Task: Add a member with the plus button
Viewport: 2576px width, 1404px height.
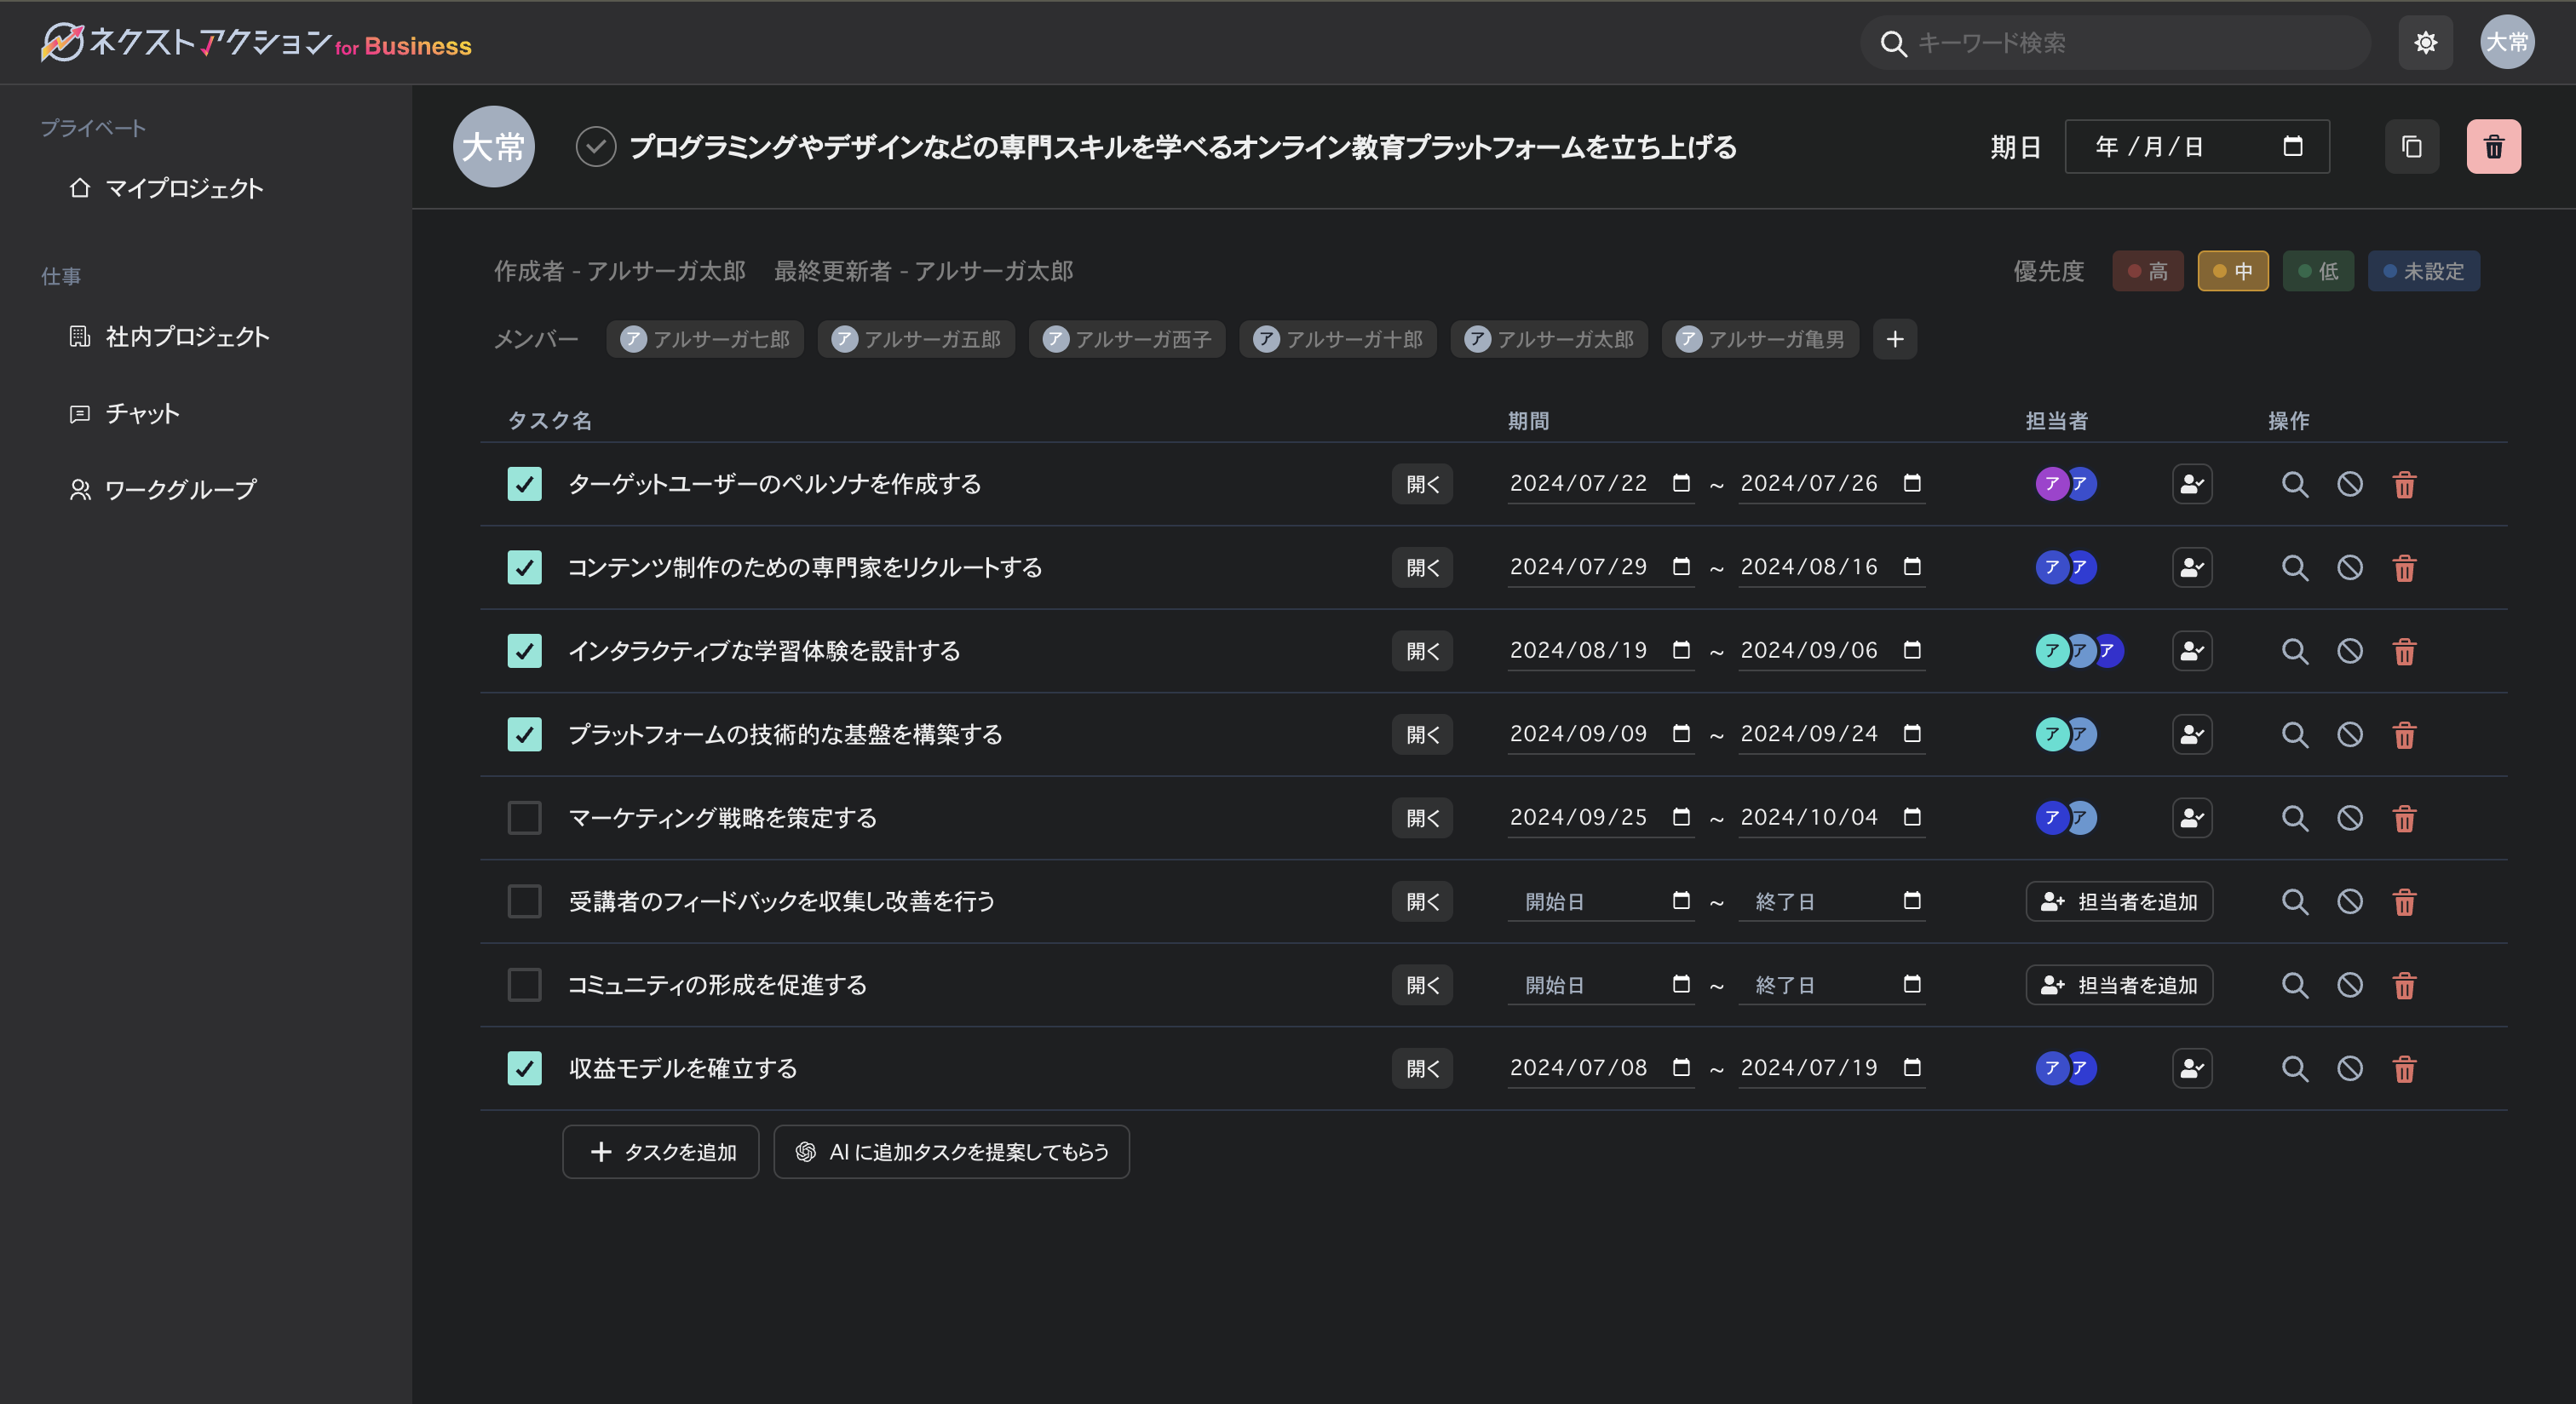Action: [1894, 339]
